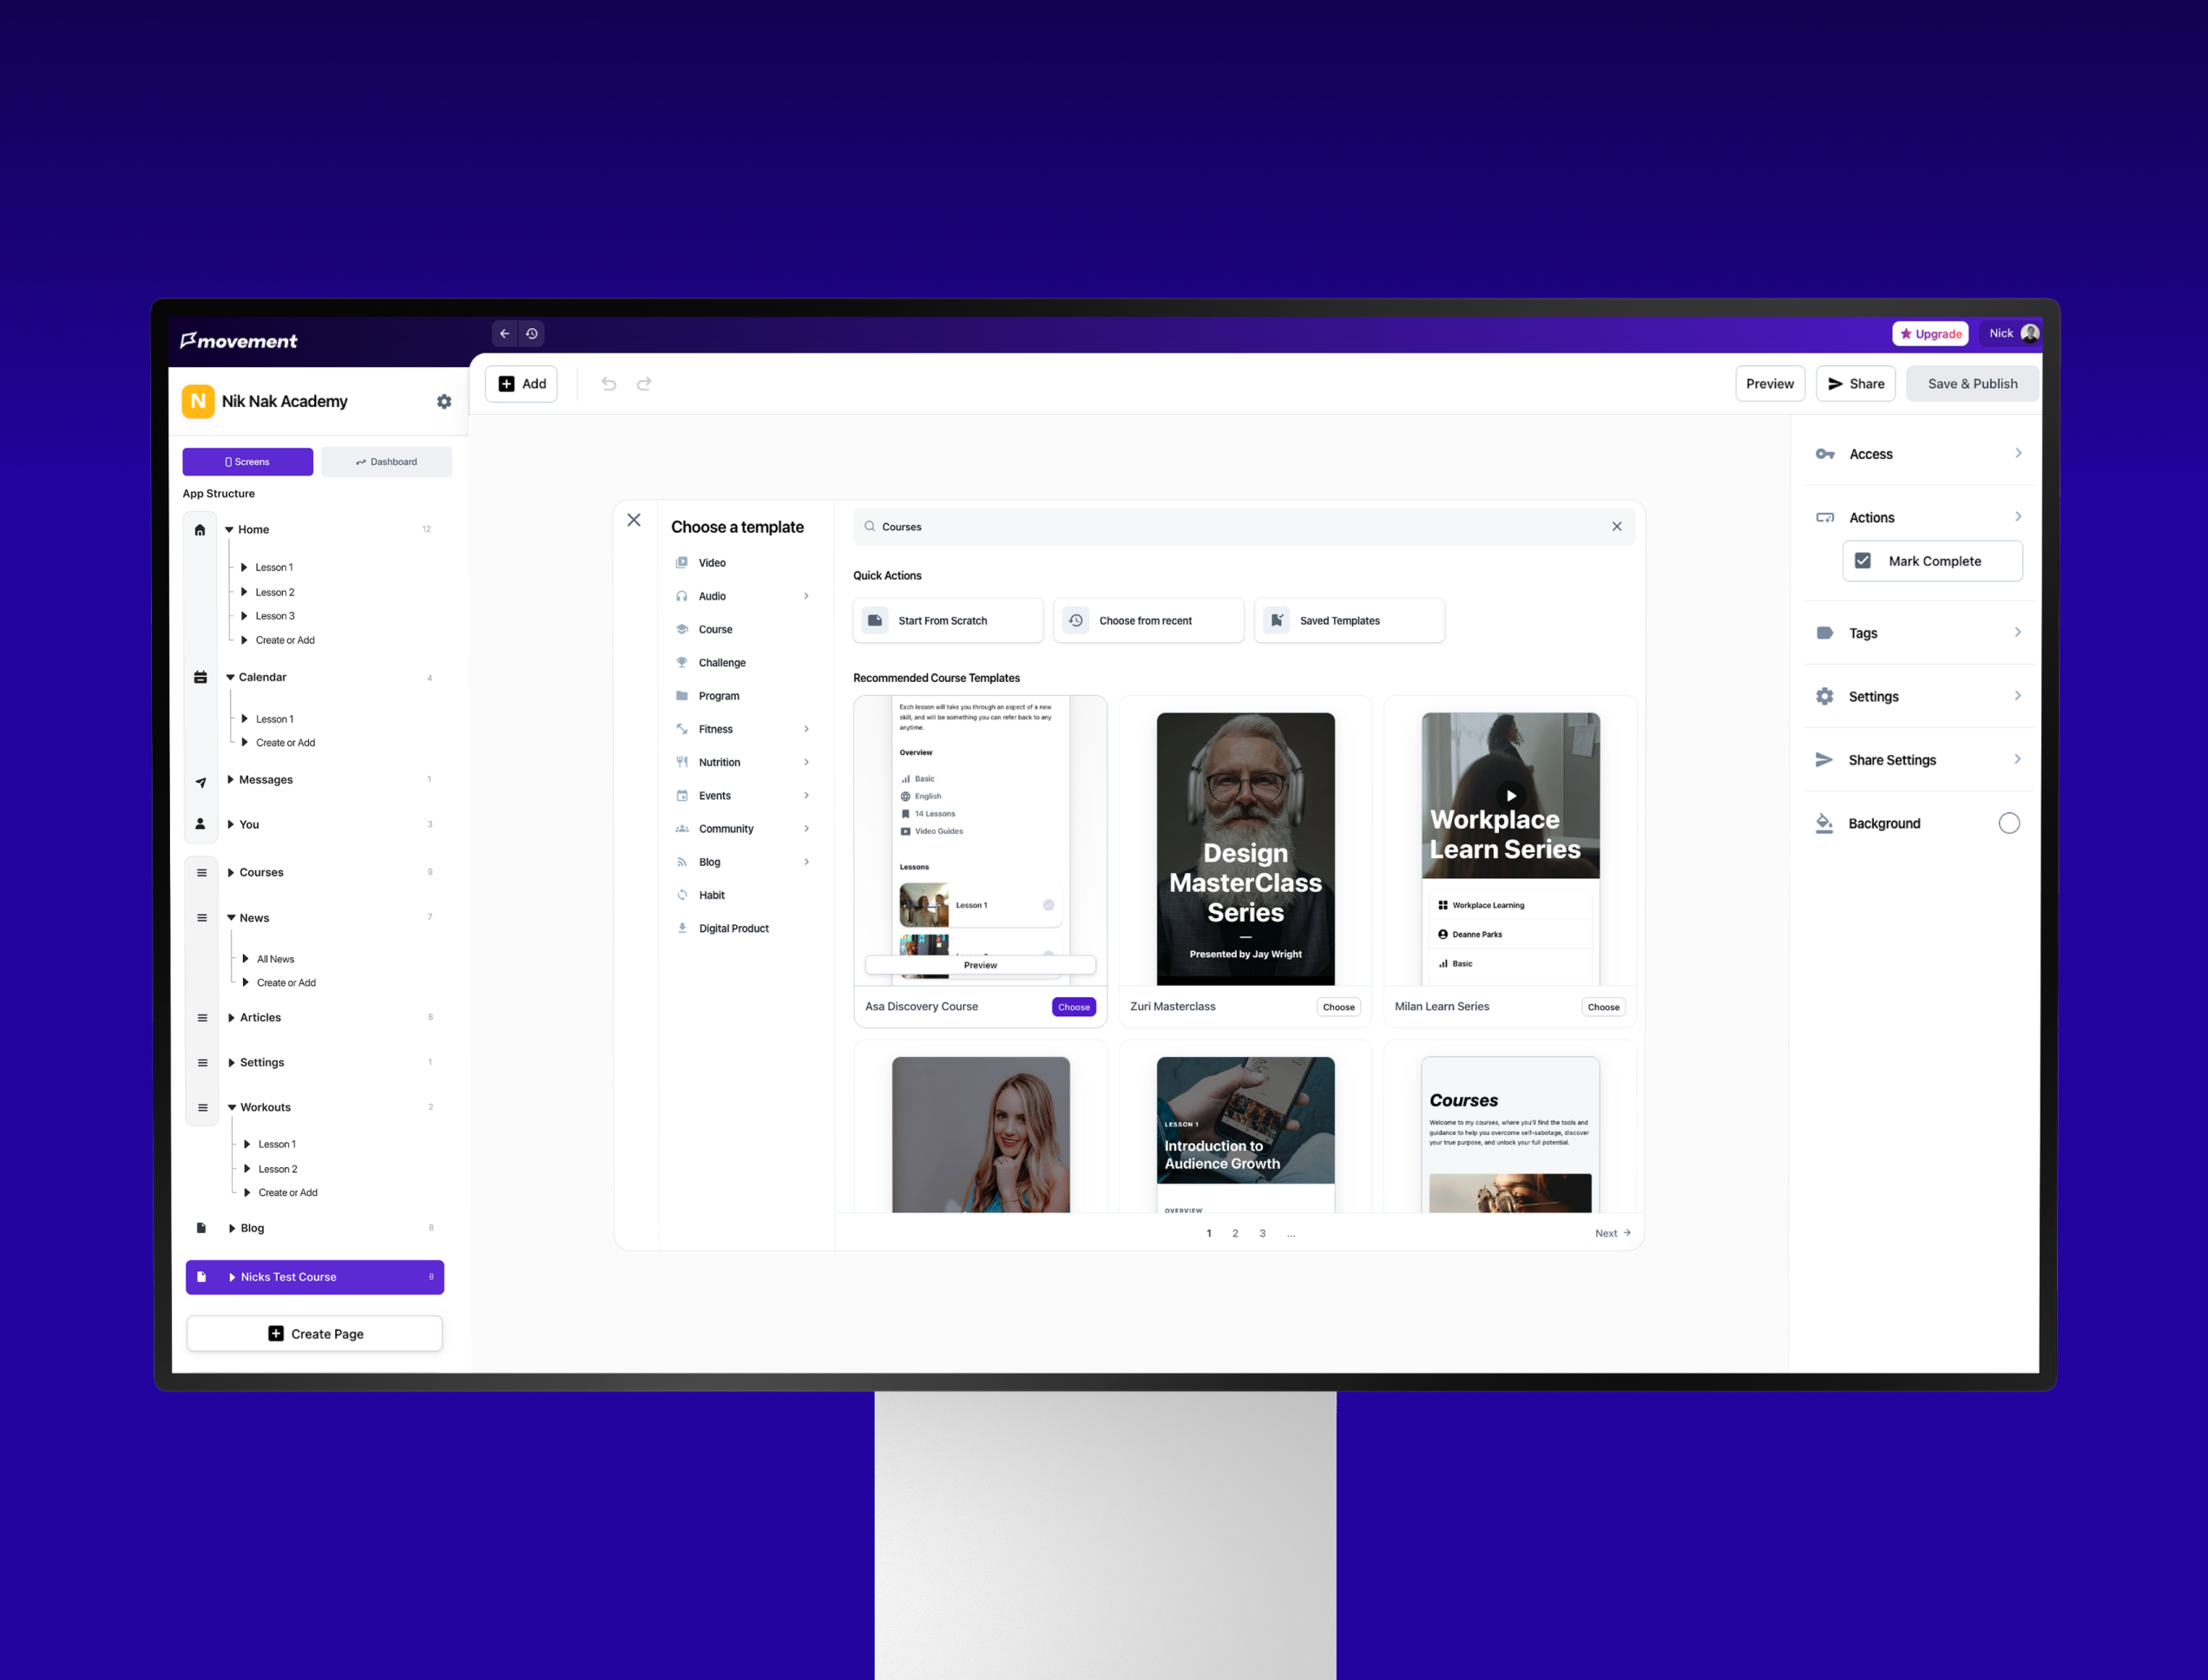2208x1680 pixels.
Task: Switch to the Dashboard tab
Action: click(x=386, y=462)
